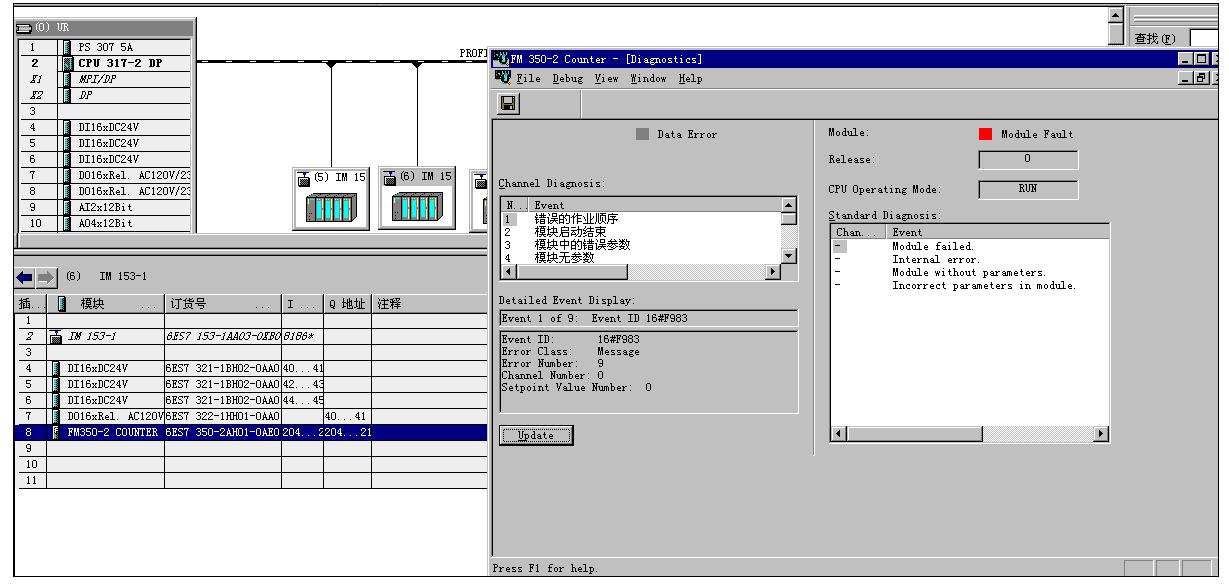Select 'Module failed.' in Standard Diagnosis
This screenshot has height=584, width=1229.
(x=933, y=246)
